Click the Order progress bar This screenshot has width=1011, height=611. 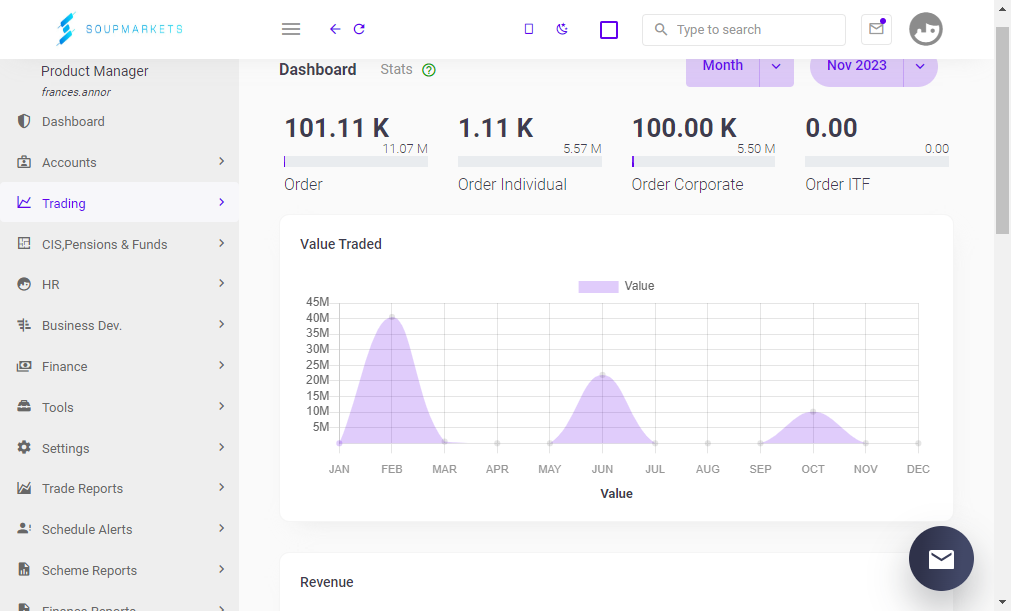click(356, 162)
